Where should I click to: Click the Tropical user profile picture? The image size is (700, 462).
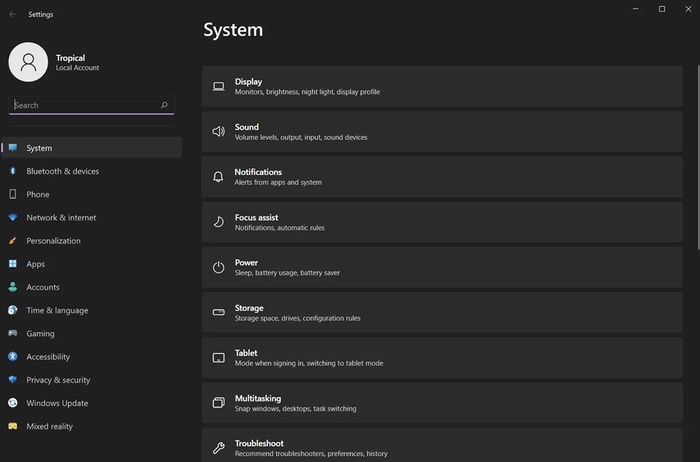(x=28, y=62)
